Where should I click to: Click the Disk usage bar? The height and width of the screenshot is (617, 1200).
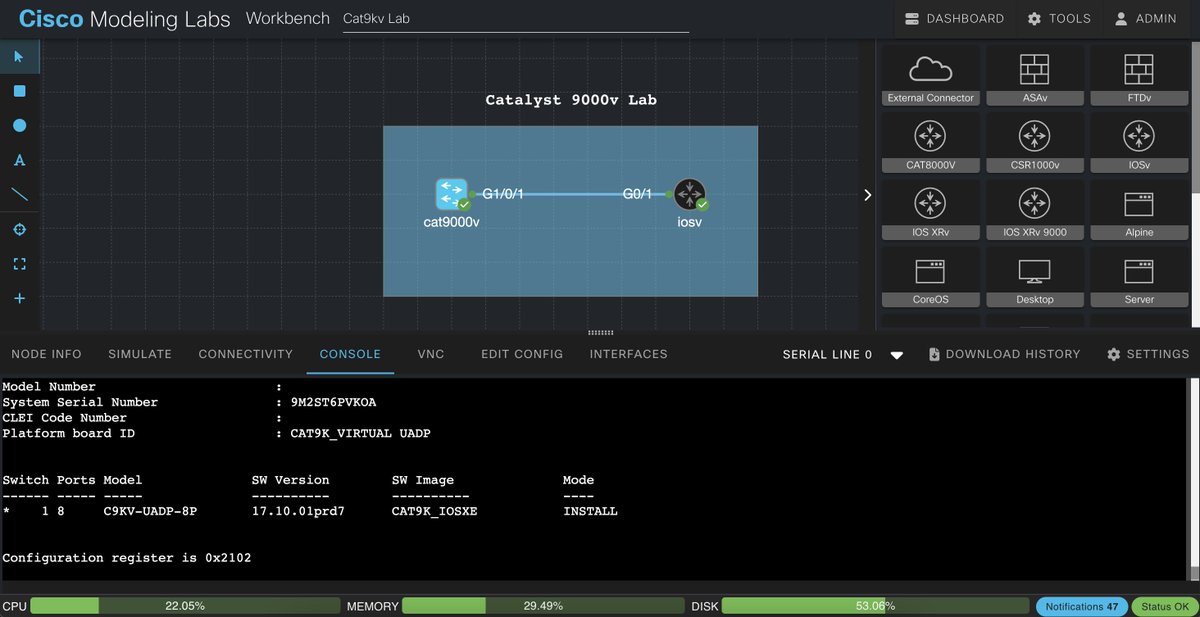click(875, 606)
